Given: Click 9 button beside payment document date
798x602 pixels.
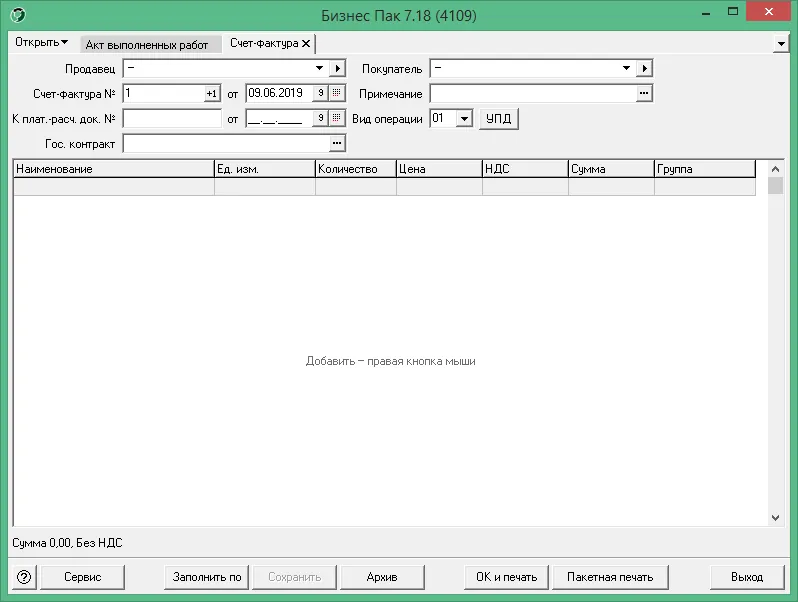Looking at the screenshot, I should point(321,118).
